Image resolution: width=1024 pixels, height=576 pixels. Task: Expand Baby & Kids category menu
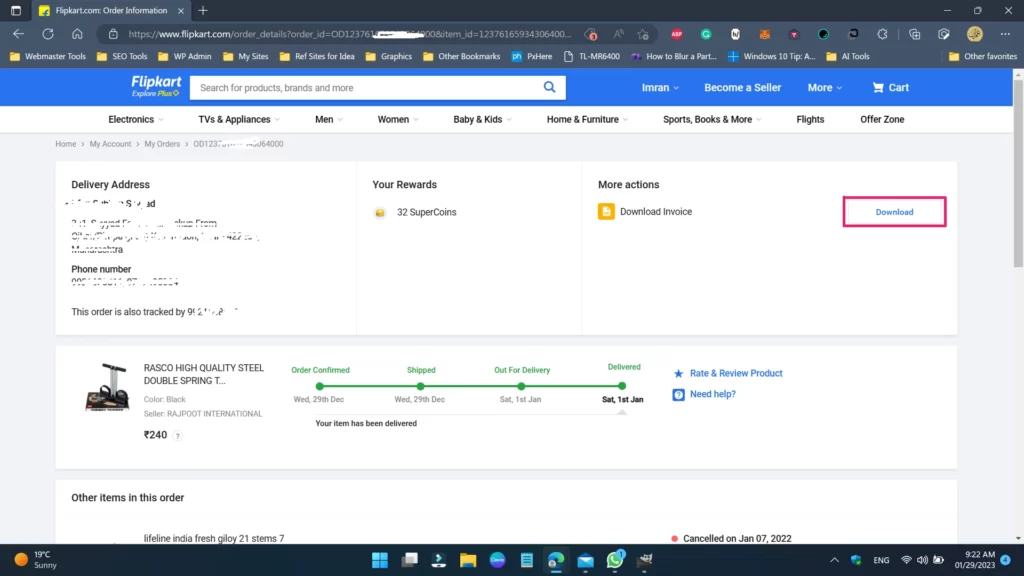[x=483, y=120]
